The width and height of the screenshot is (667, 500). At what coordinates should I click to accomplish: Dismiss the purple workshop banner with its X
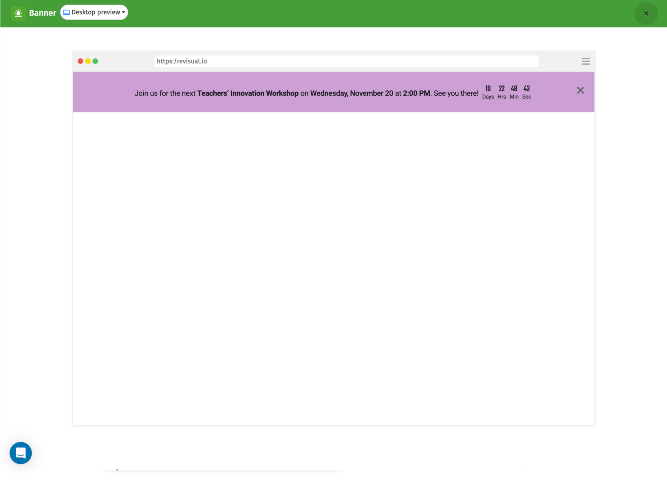[580, 90]
